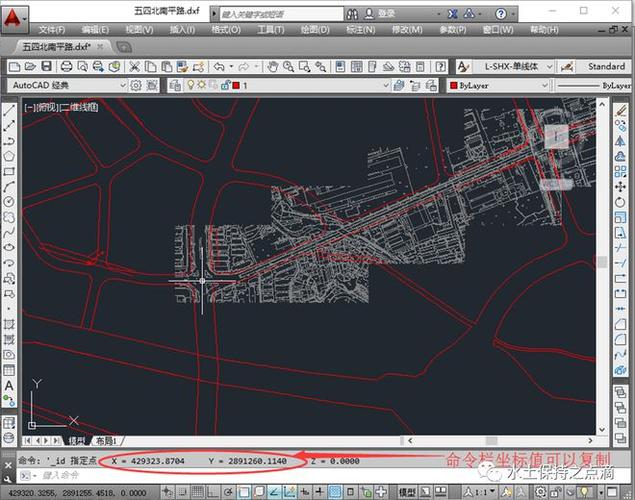Activate the Pan hand tool
635x500 pixels.
pos(273,66)
